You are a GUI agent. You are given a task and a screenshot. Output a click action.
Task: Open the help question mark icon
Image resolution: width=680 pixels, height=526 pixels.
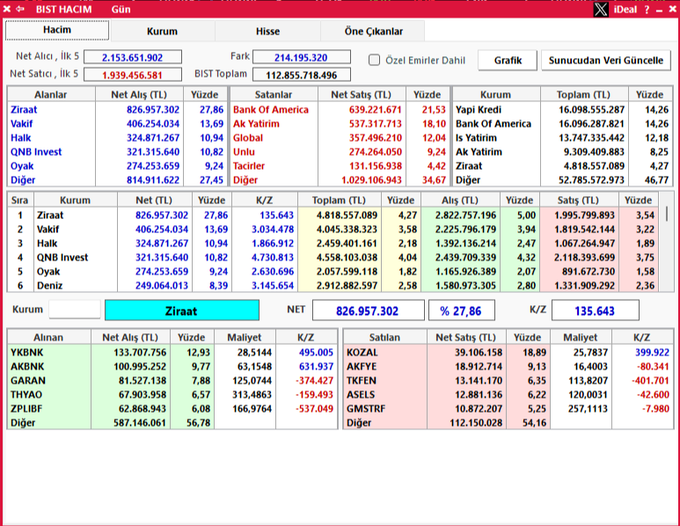pos(647,10)
